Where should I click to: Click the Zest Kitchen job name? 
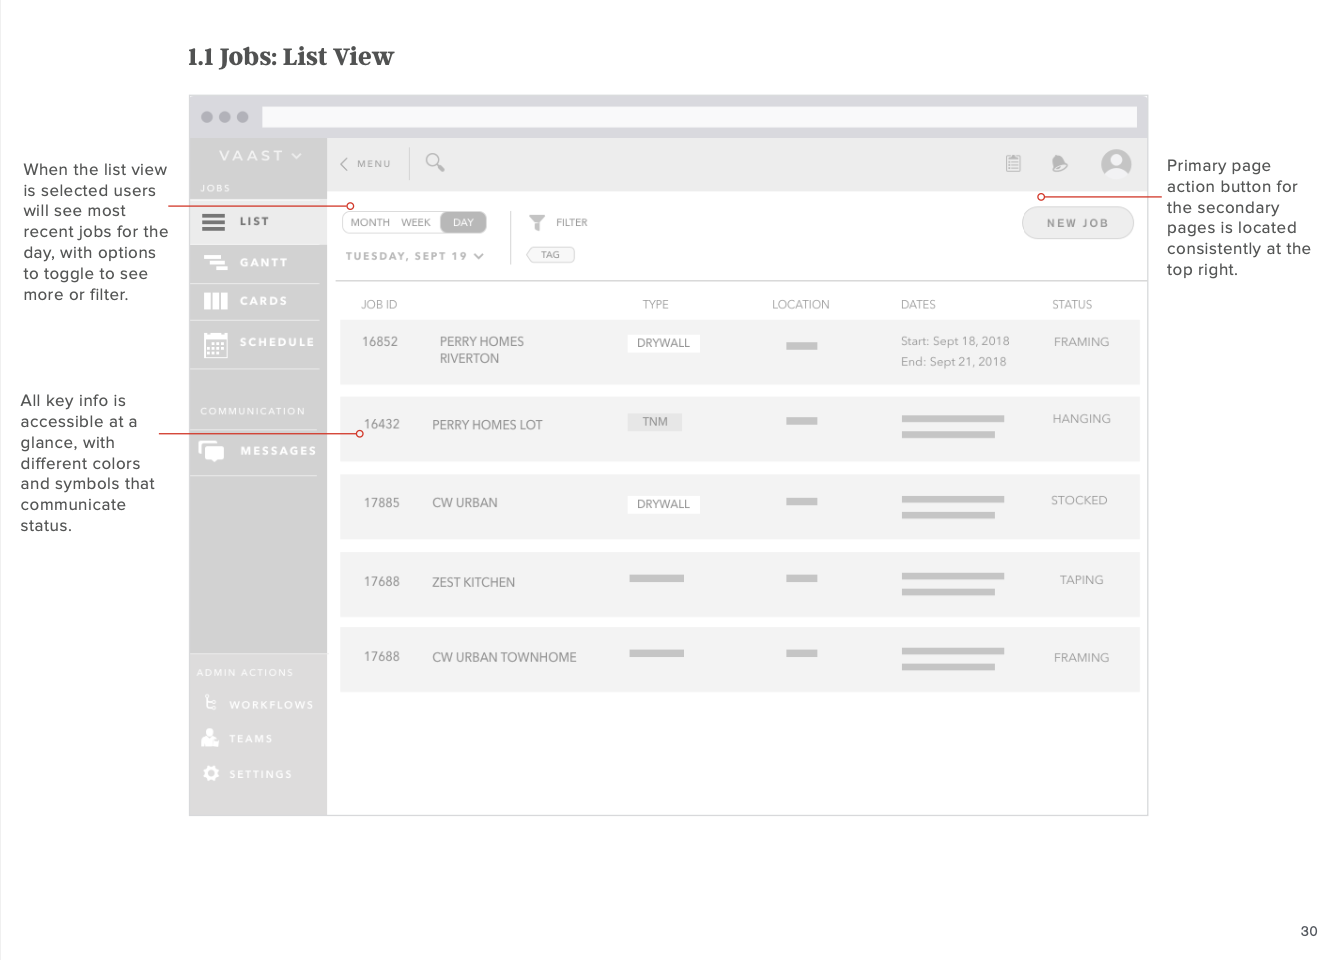click(474, 582)
